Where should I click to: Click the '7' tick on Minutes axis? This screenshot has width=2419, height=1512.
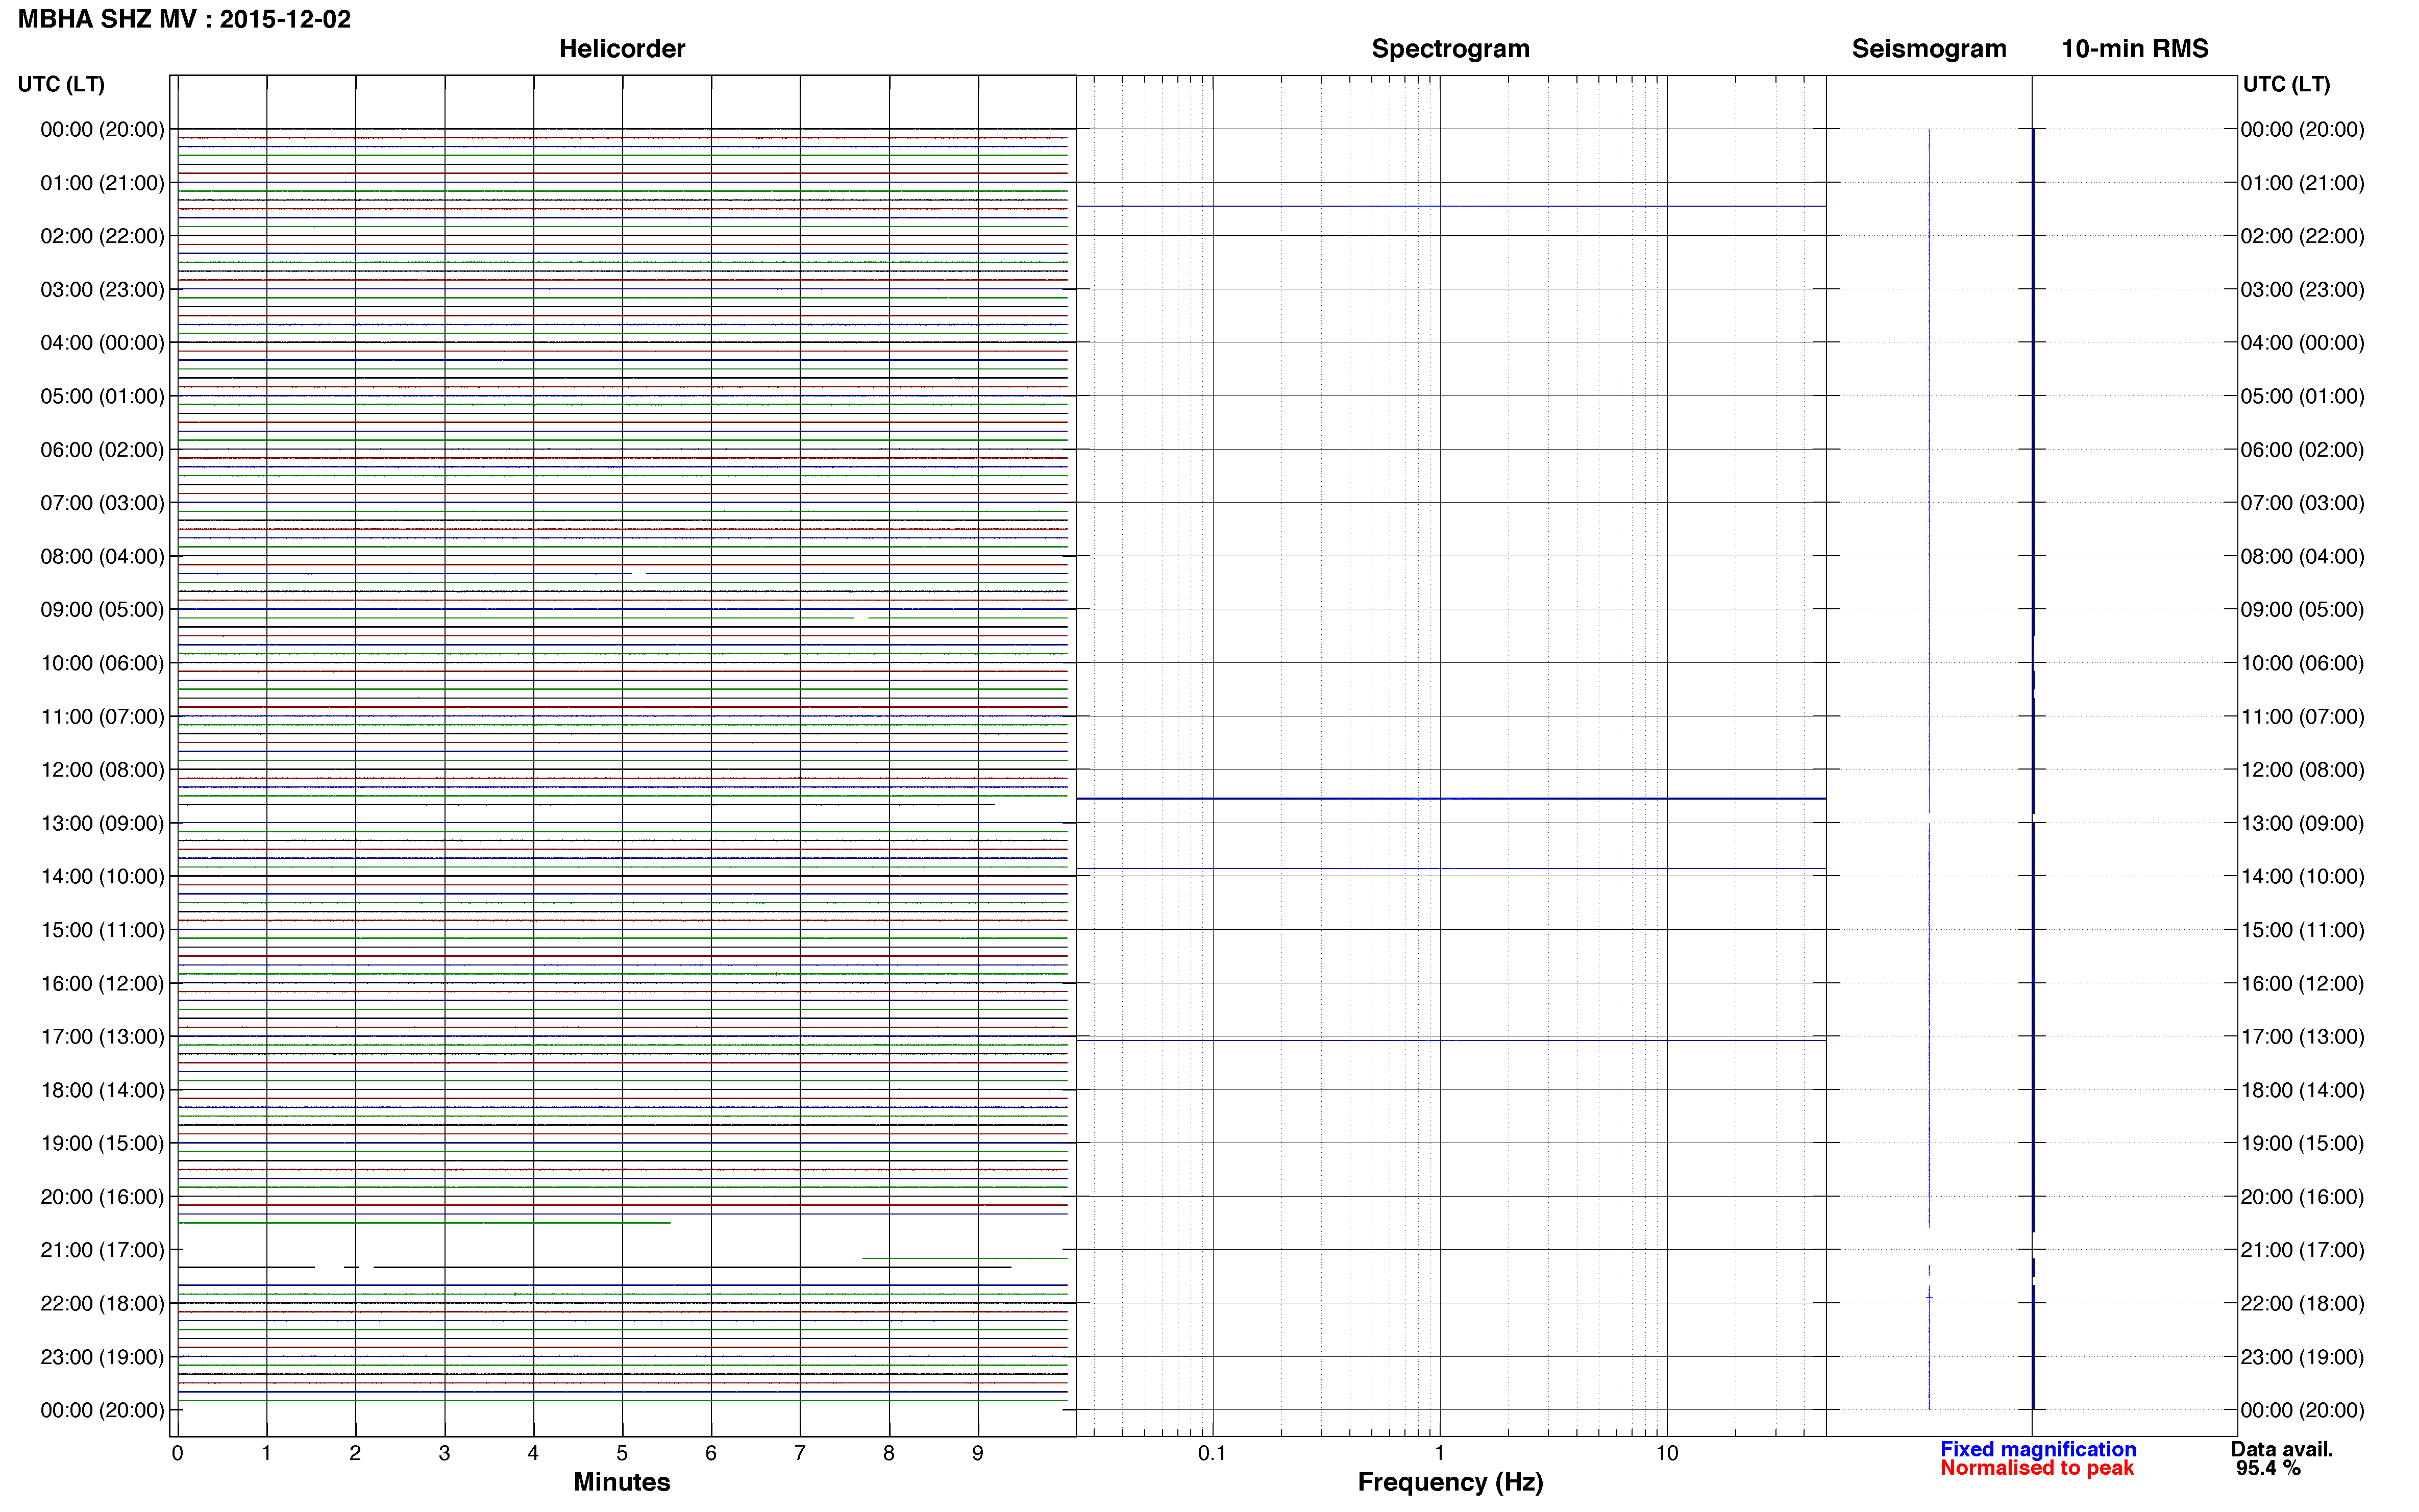[800, 1453]
